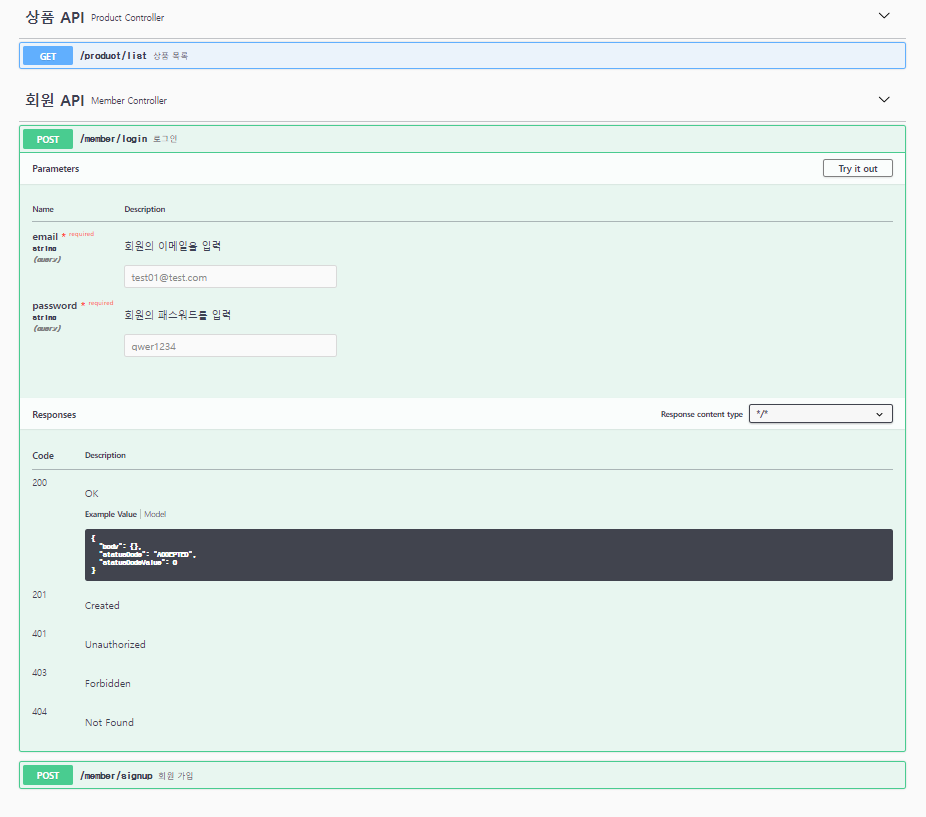Click the /member/signup path text
The image size is (926, 817).
[116, 776]
